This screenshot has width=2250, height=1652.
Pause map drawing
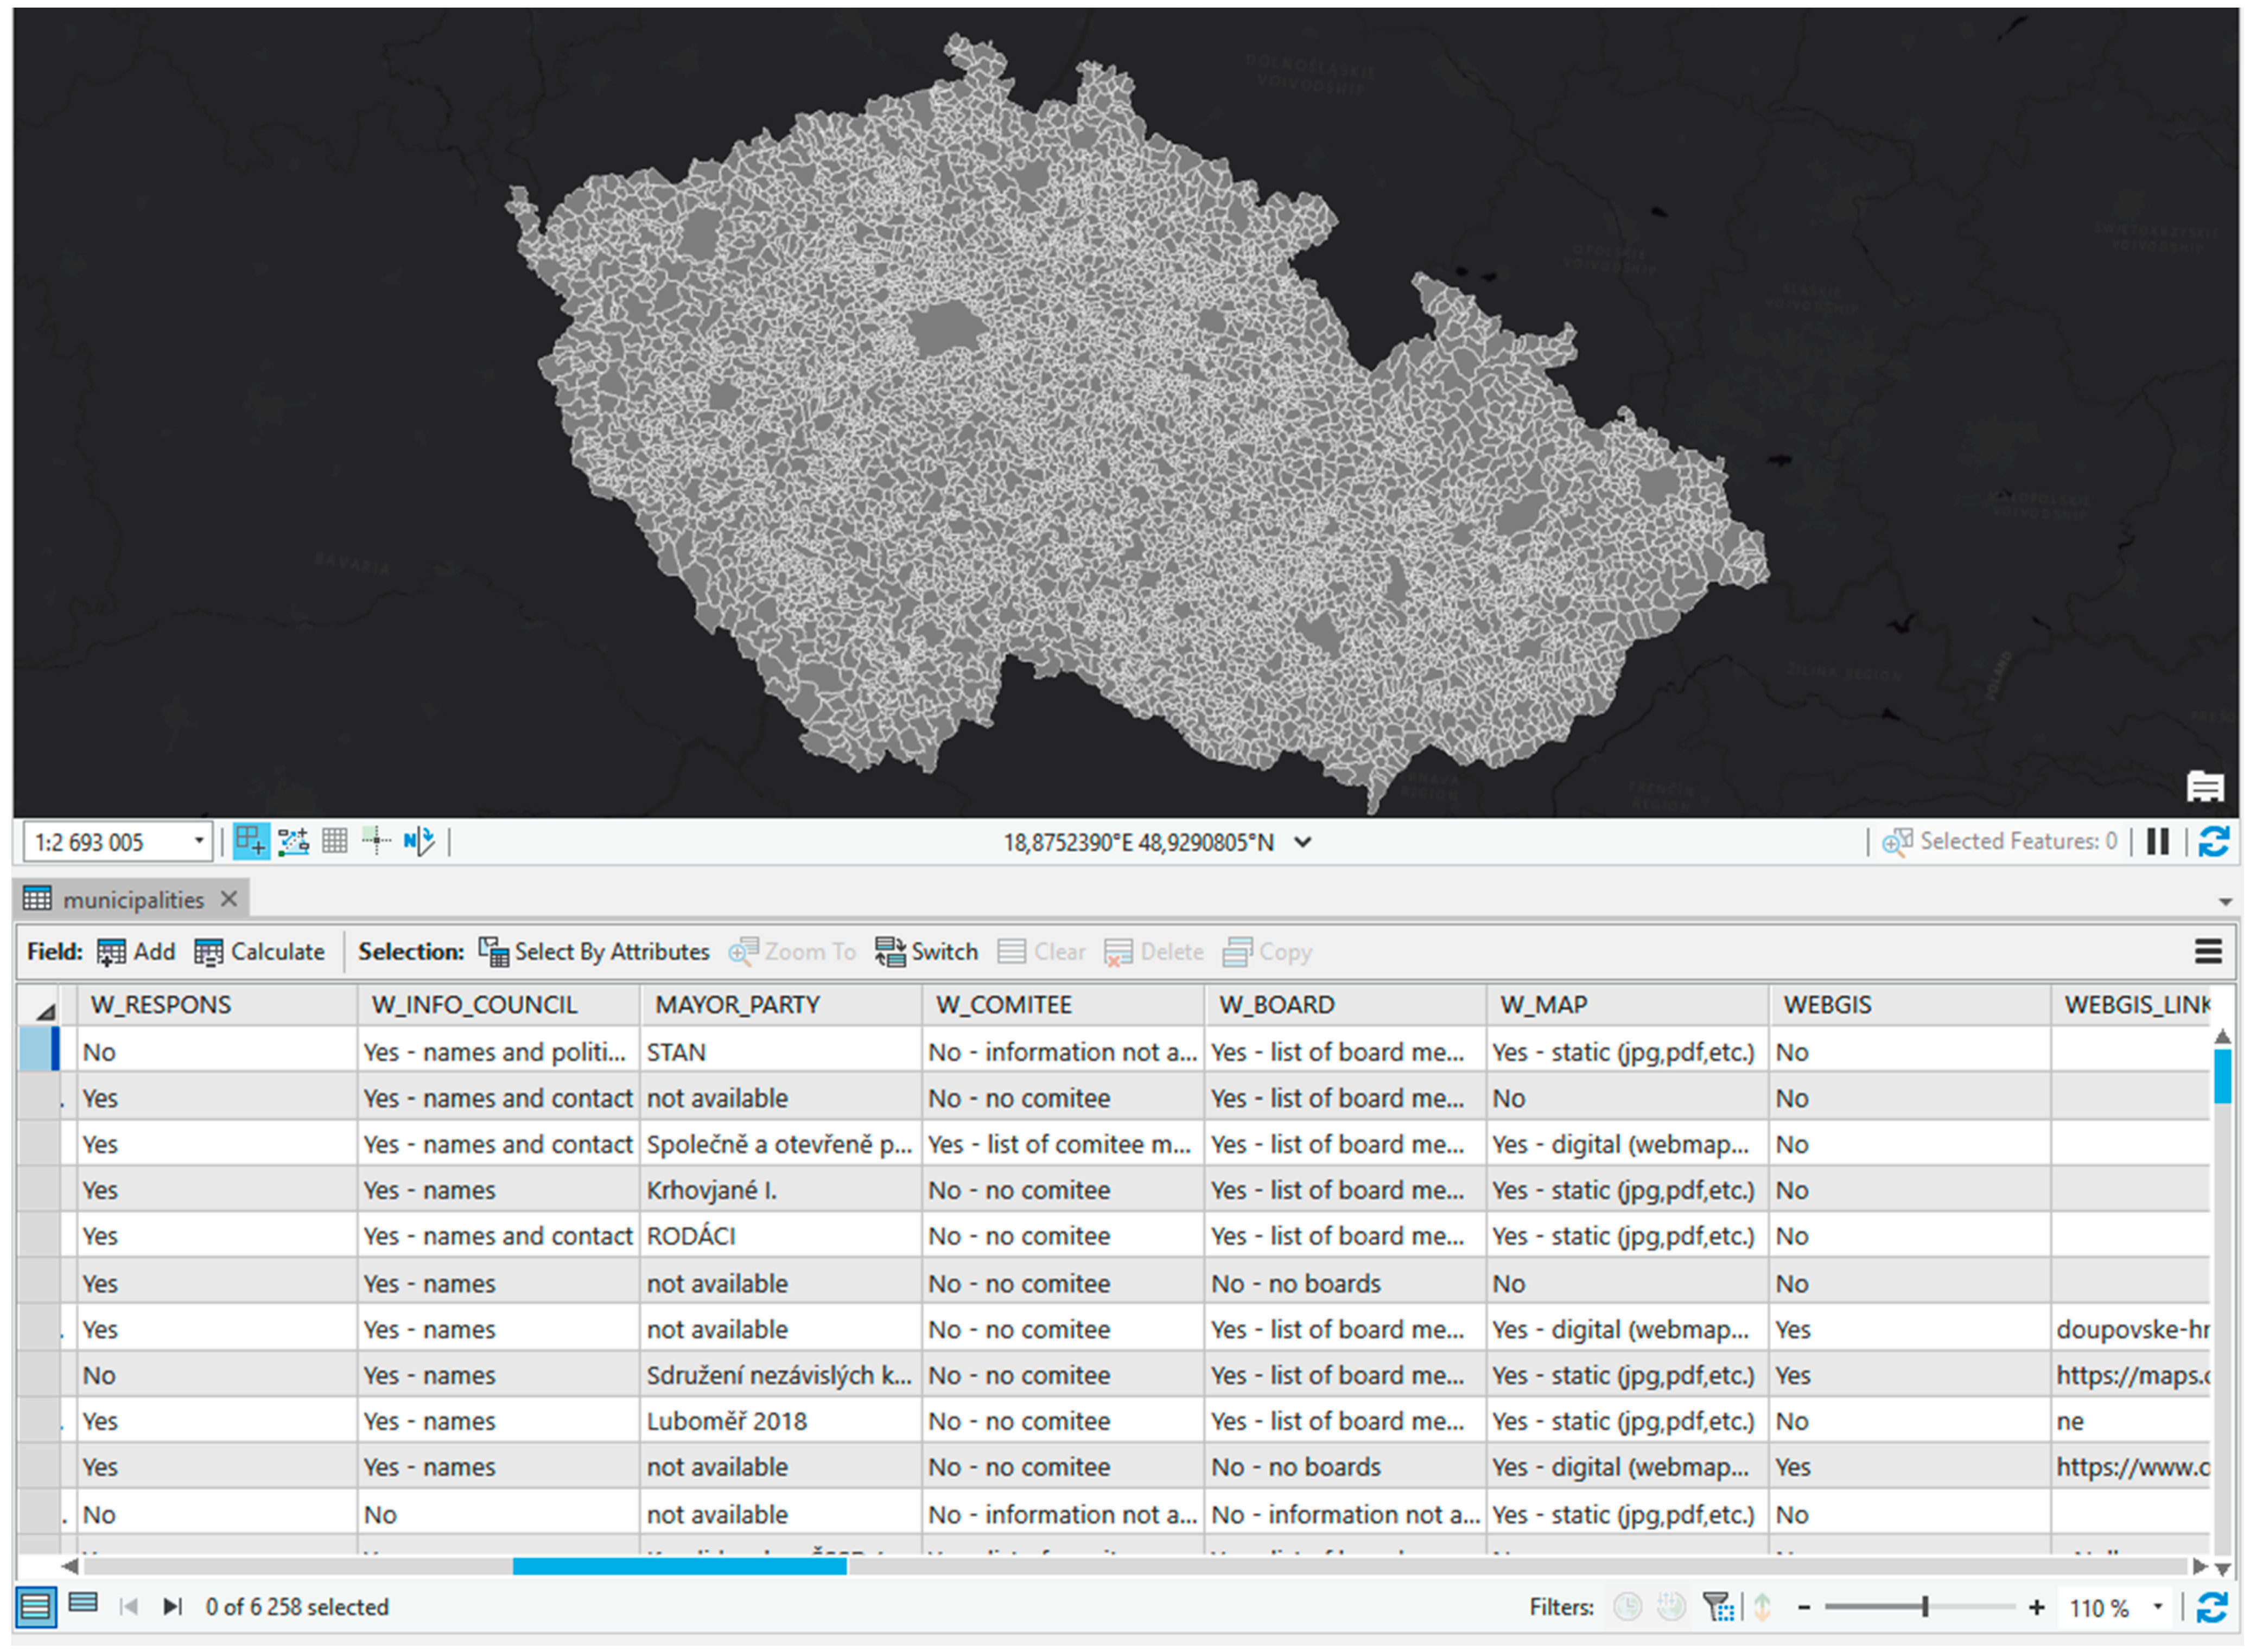coord(2157,842)
